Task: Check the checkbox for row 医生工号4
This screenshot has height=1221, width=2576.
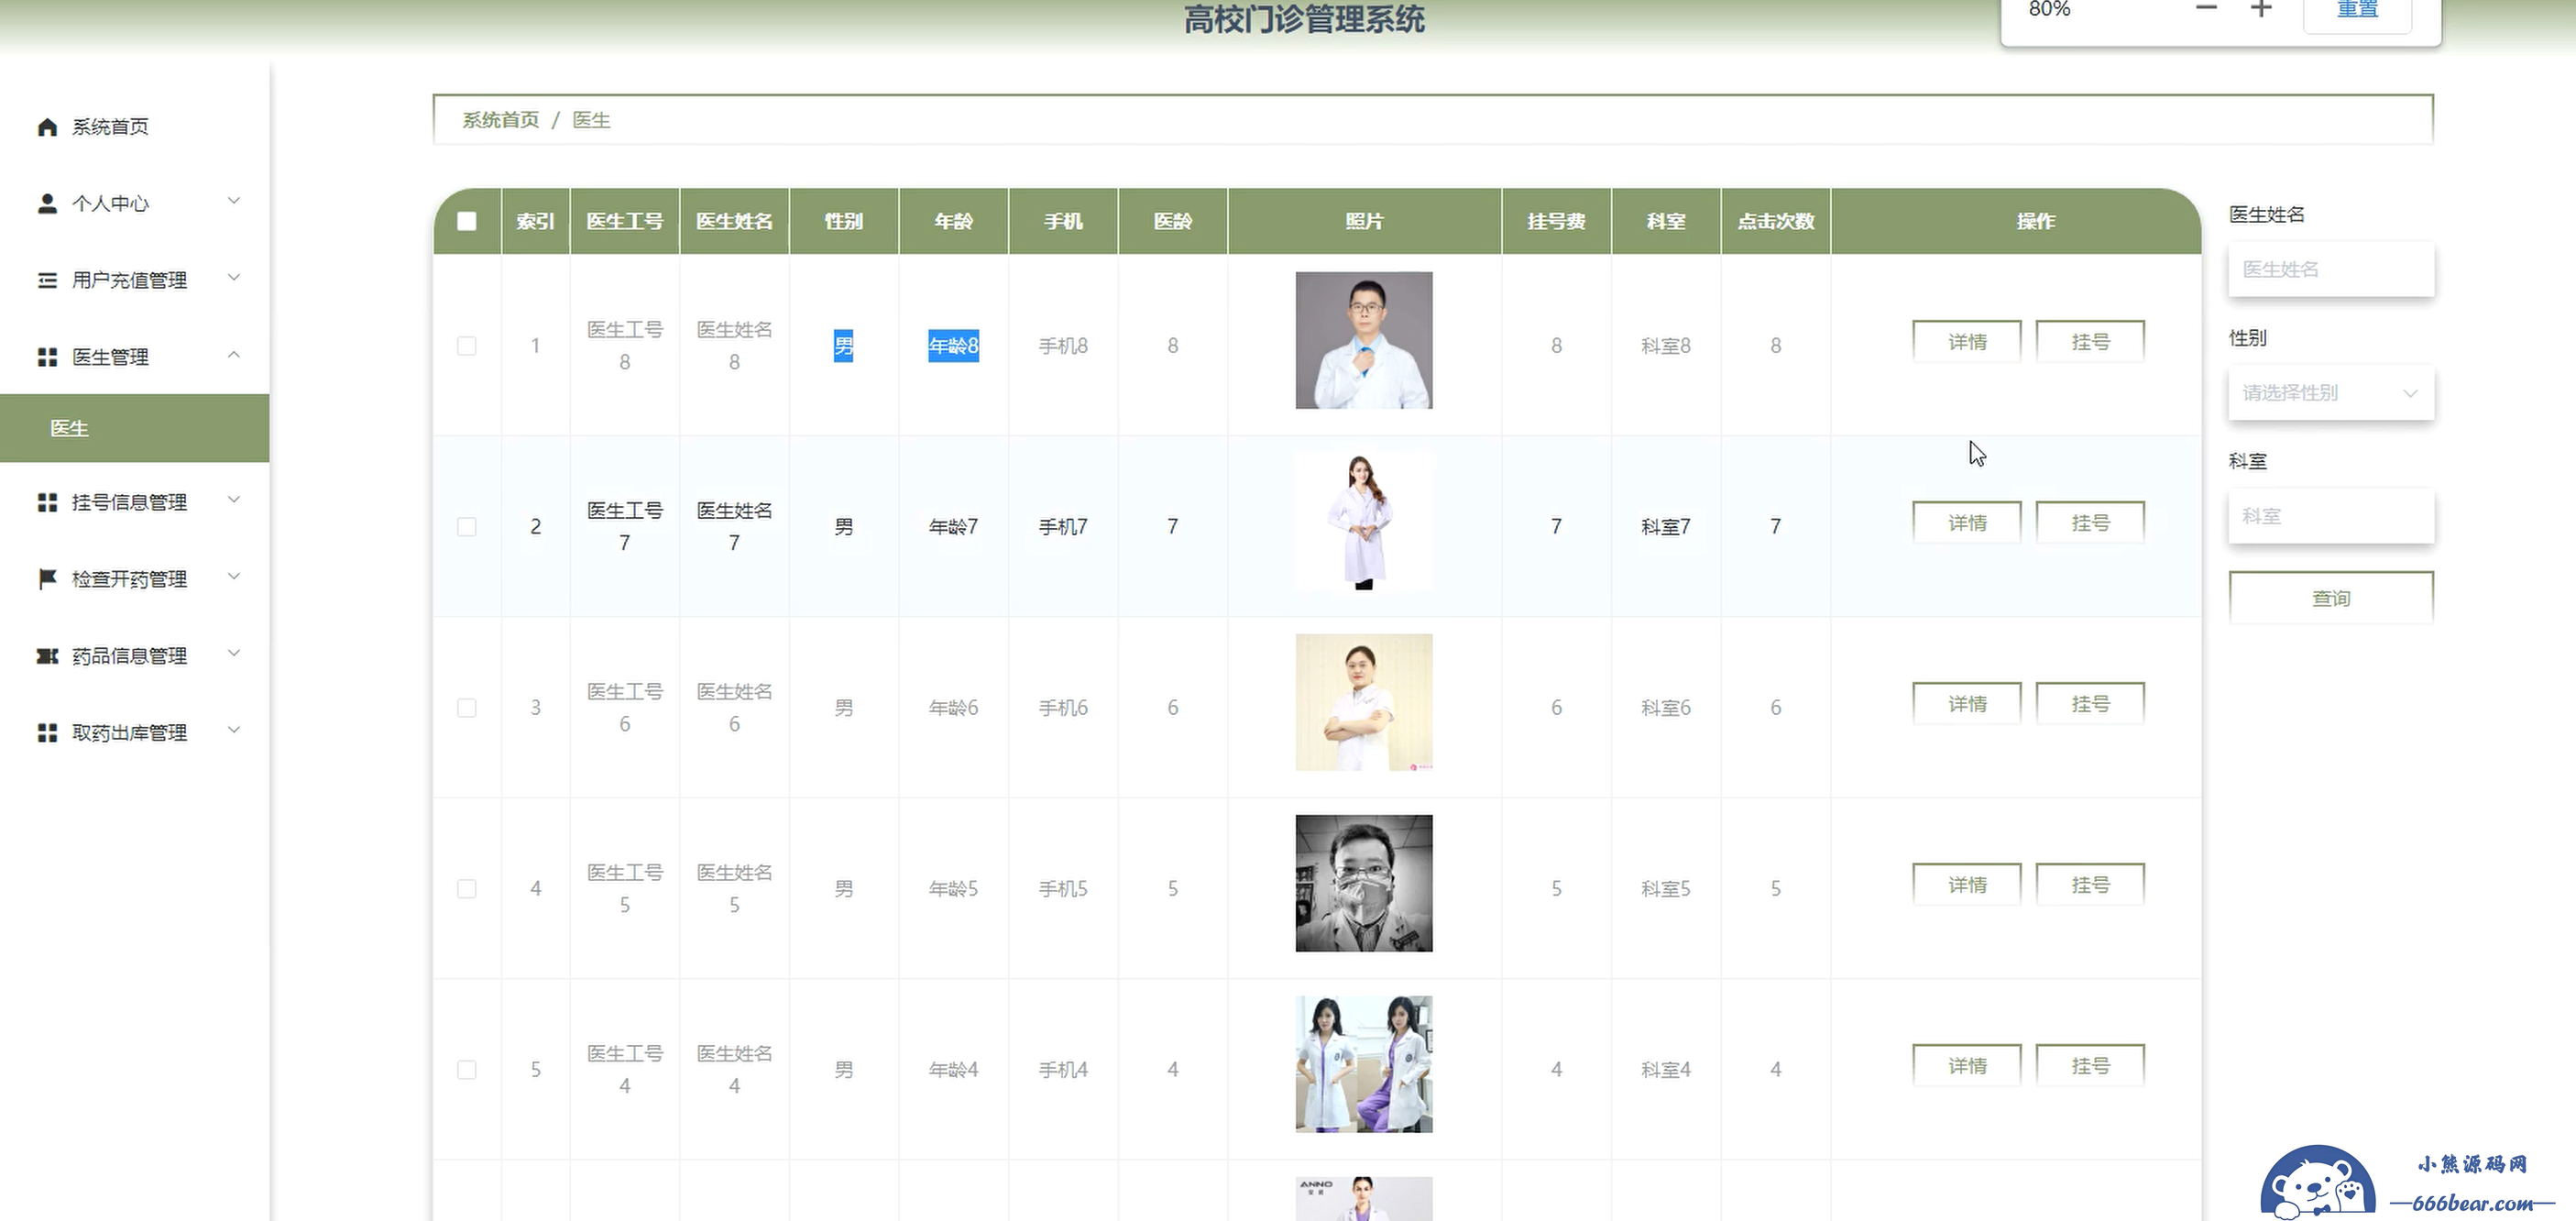Action: pyautogui.click(x=467, y=1070)
